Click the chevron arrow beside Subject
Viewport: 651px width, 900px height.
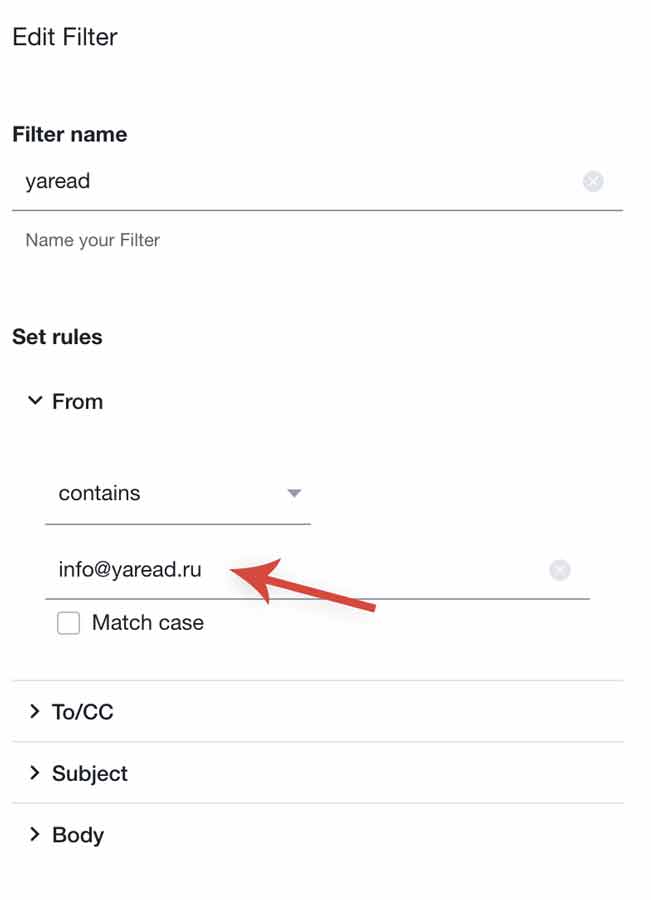(35, 773)
